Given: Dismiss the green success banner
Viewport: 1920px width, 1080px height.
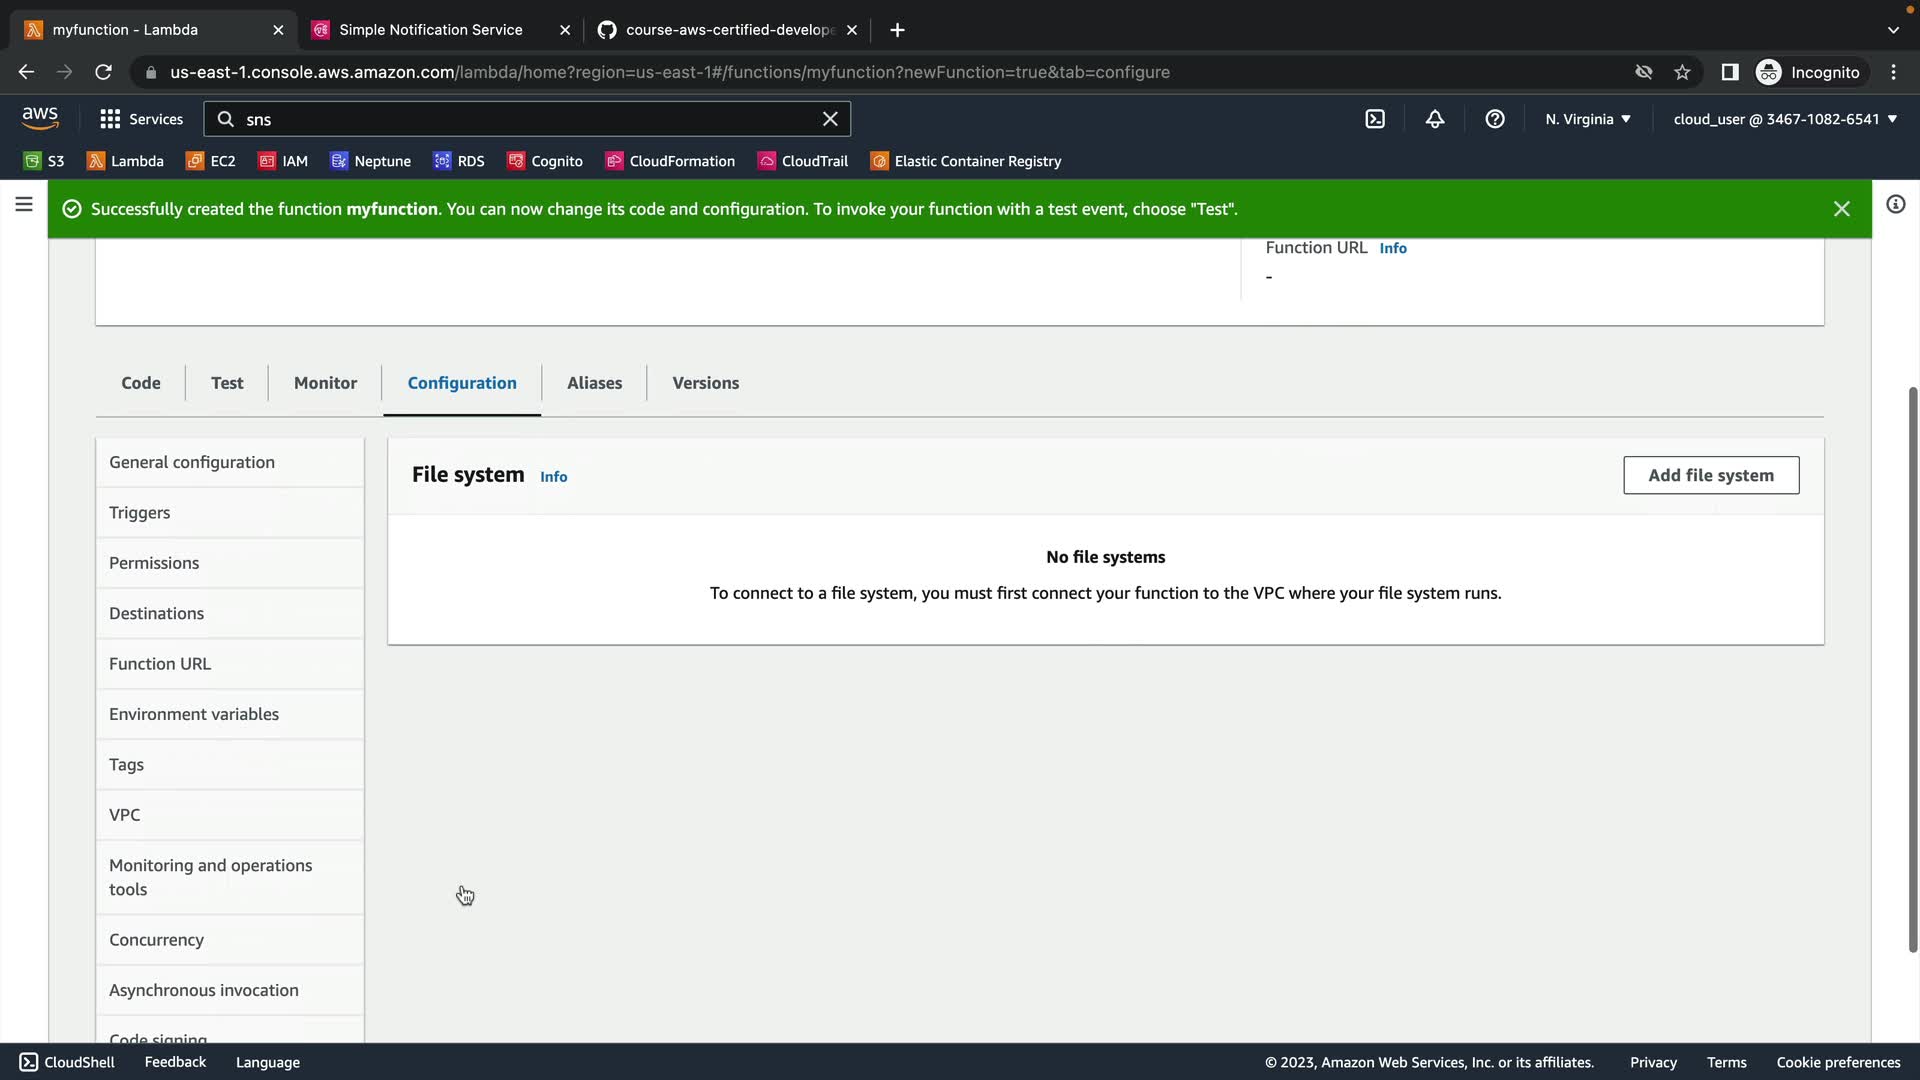Looking at the screenshot, I should tap(1842, 209).
